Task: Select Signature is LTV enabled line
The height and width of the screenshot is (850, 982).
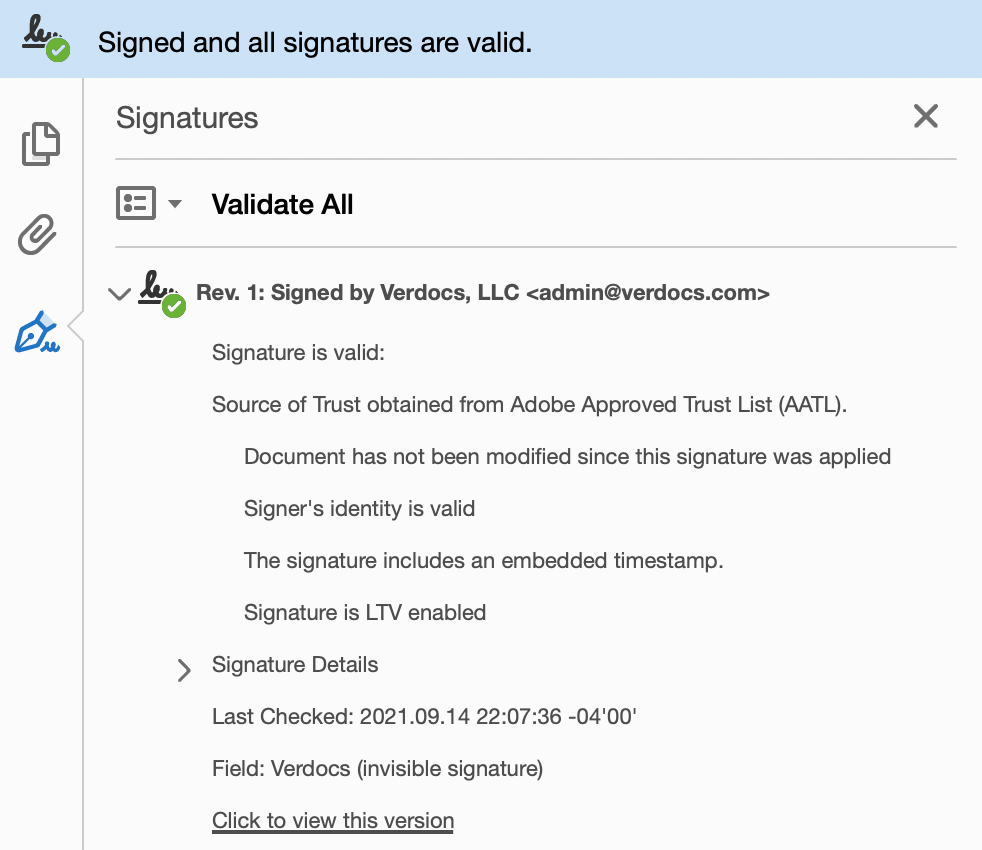Action: pyautogui.click(x=365, y=613)
